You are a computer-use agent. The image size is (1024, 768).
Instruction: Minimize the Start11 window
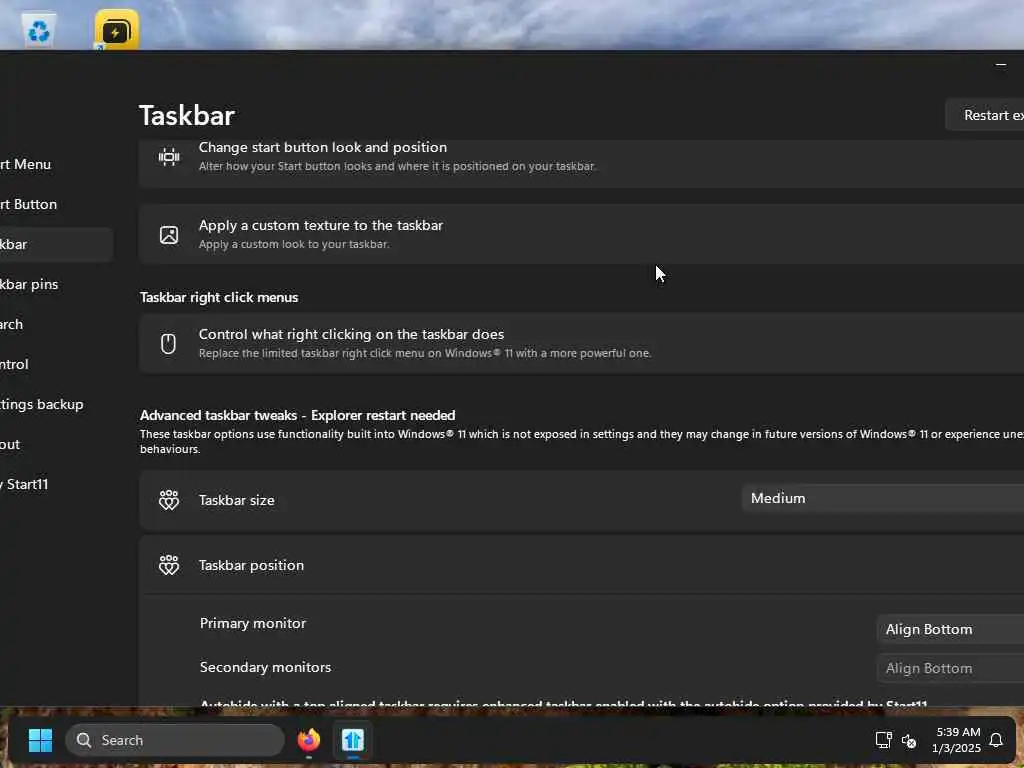point(1000,65)
